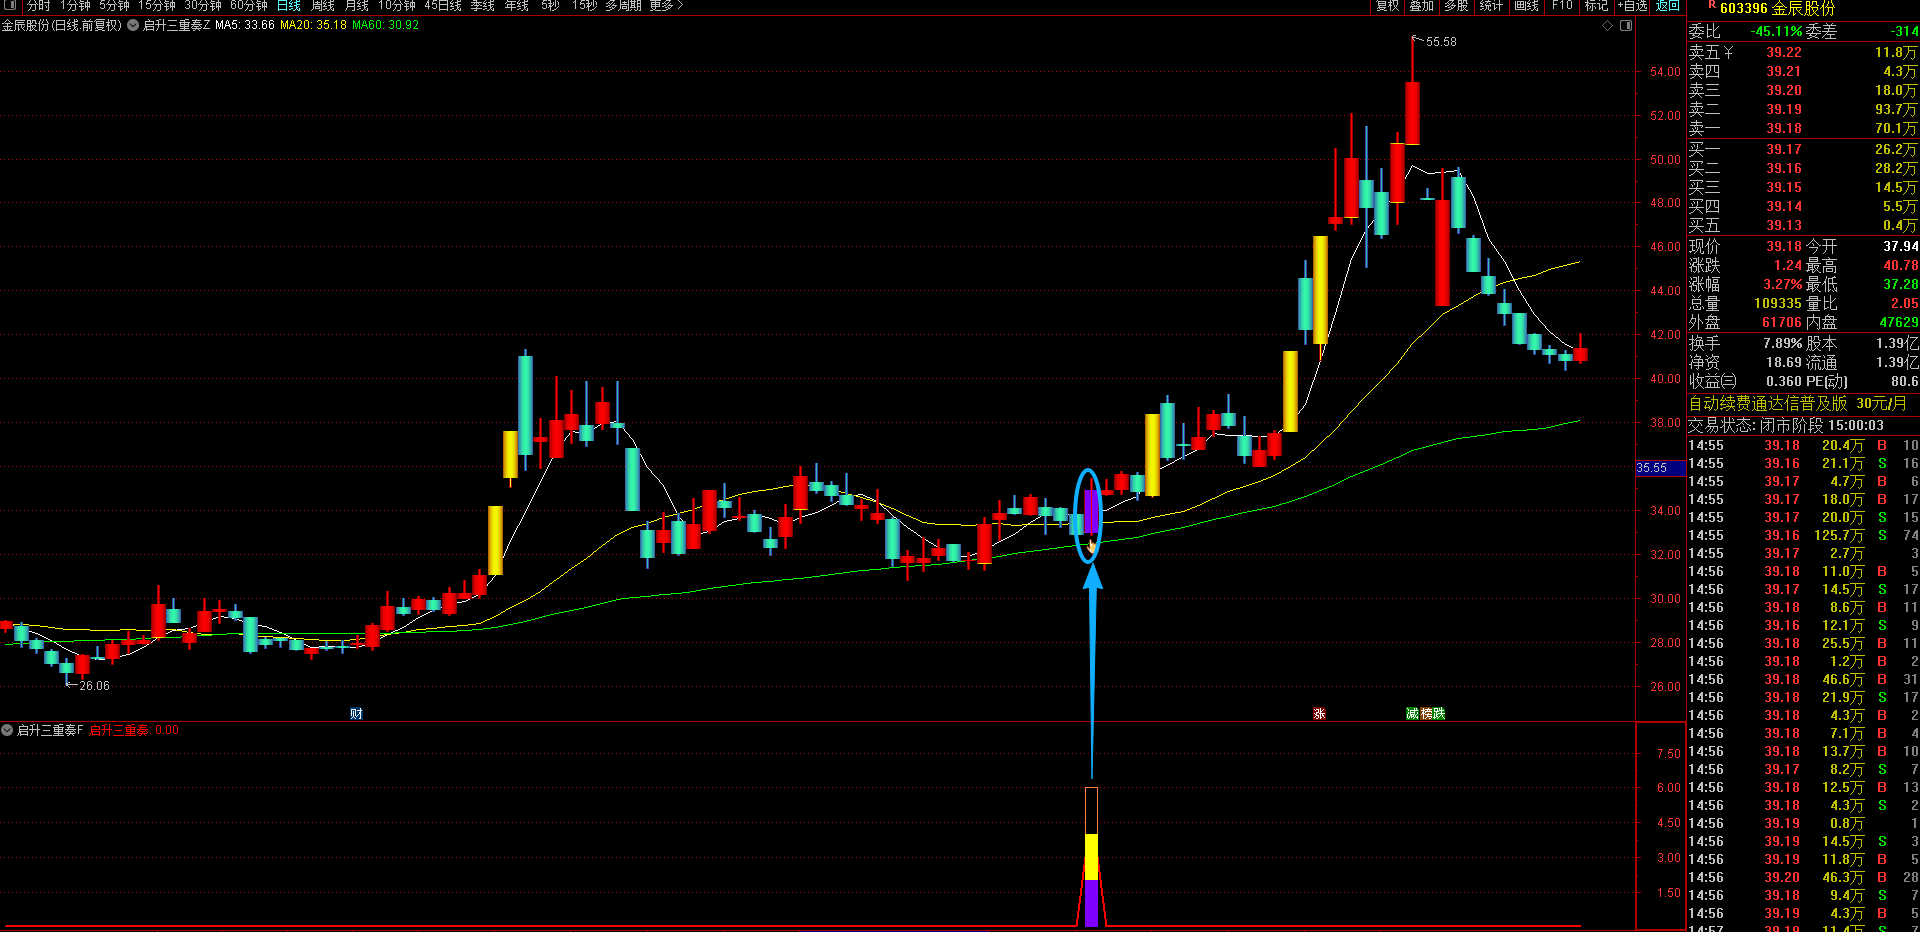Click the 26.06 low price label
The width and height of the screenshot is (1920, 932).
tap(94, 686)
